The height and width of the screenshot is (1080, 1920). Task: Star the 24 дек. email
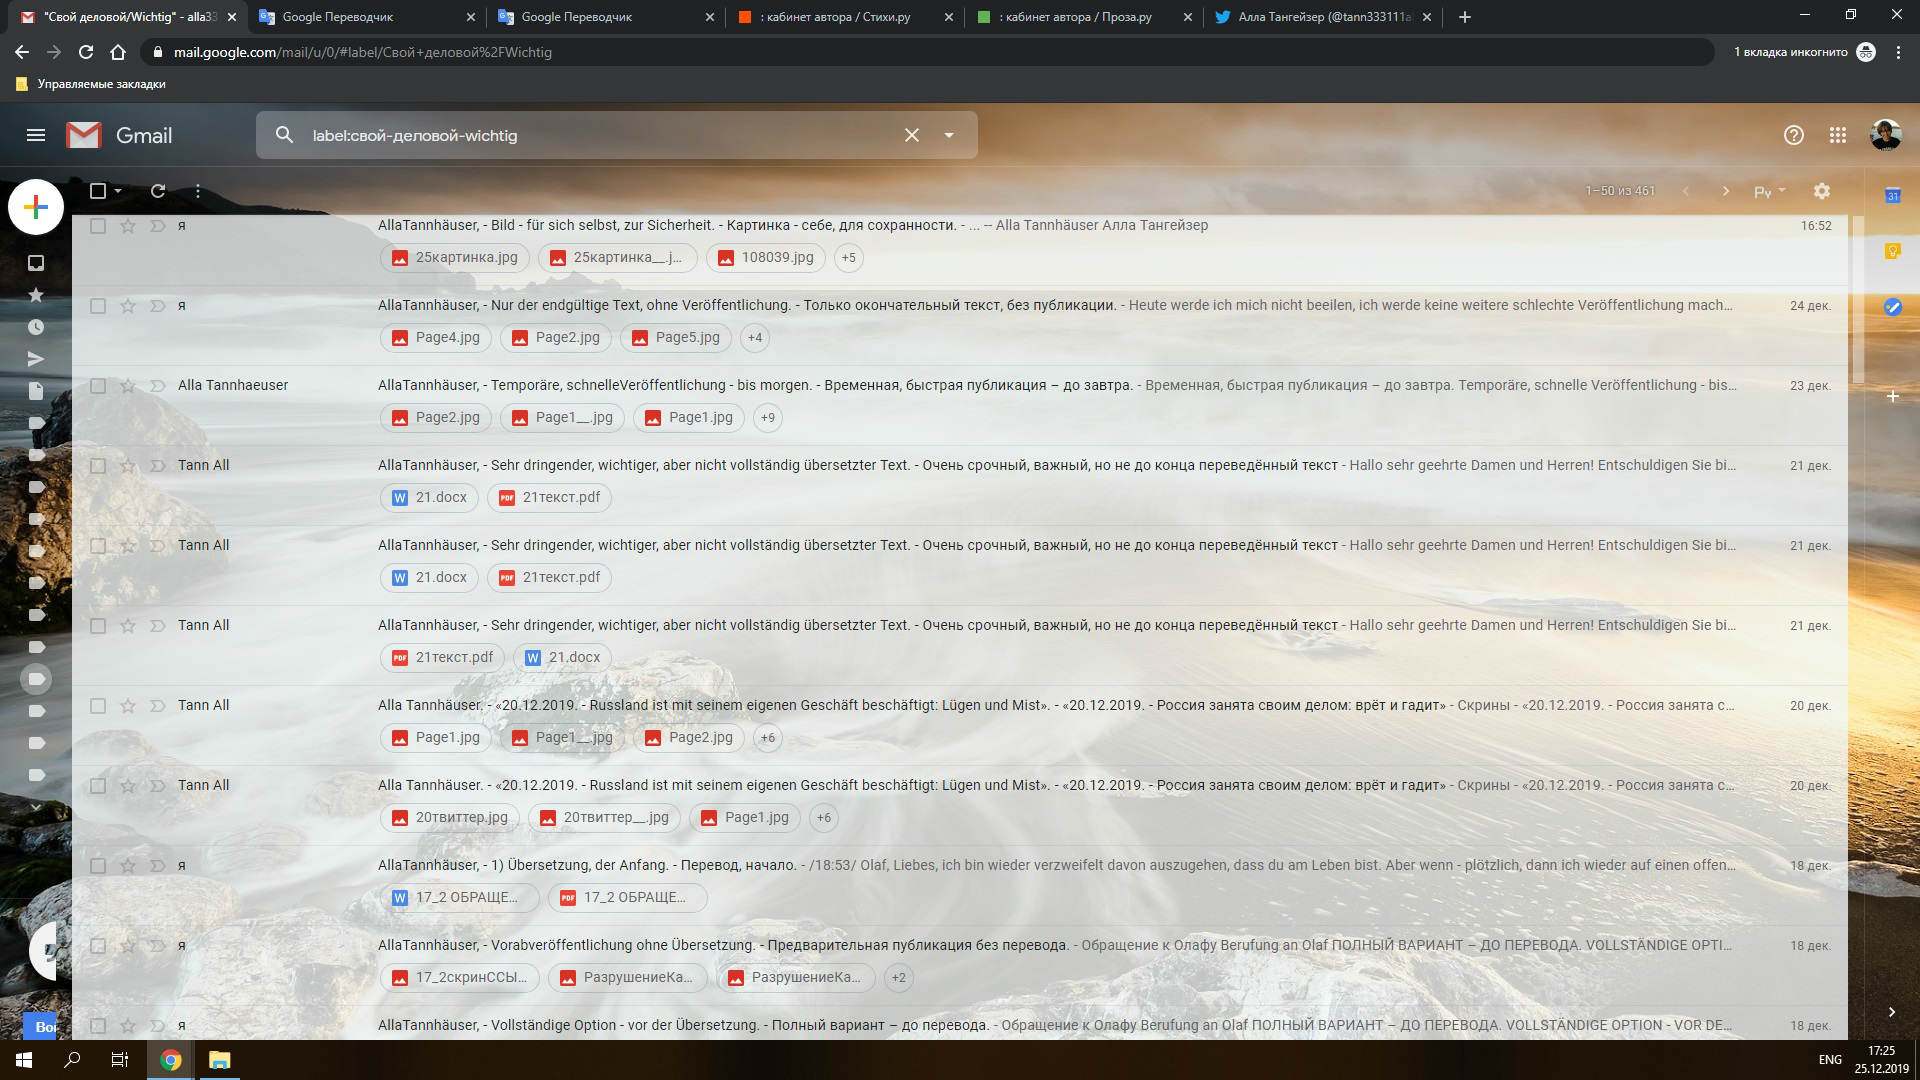point(128,306)
